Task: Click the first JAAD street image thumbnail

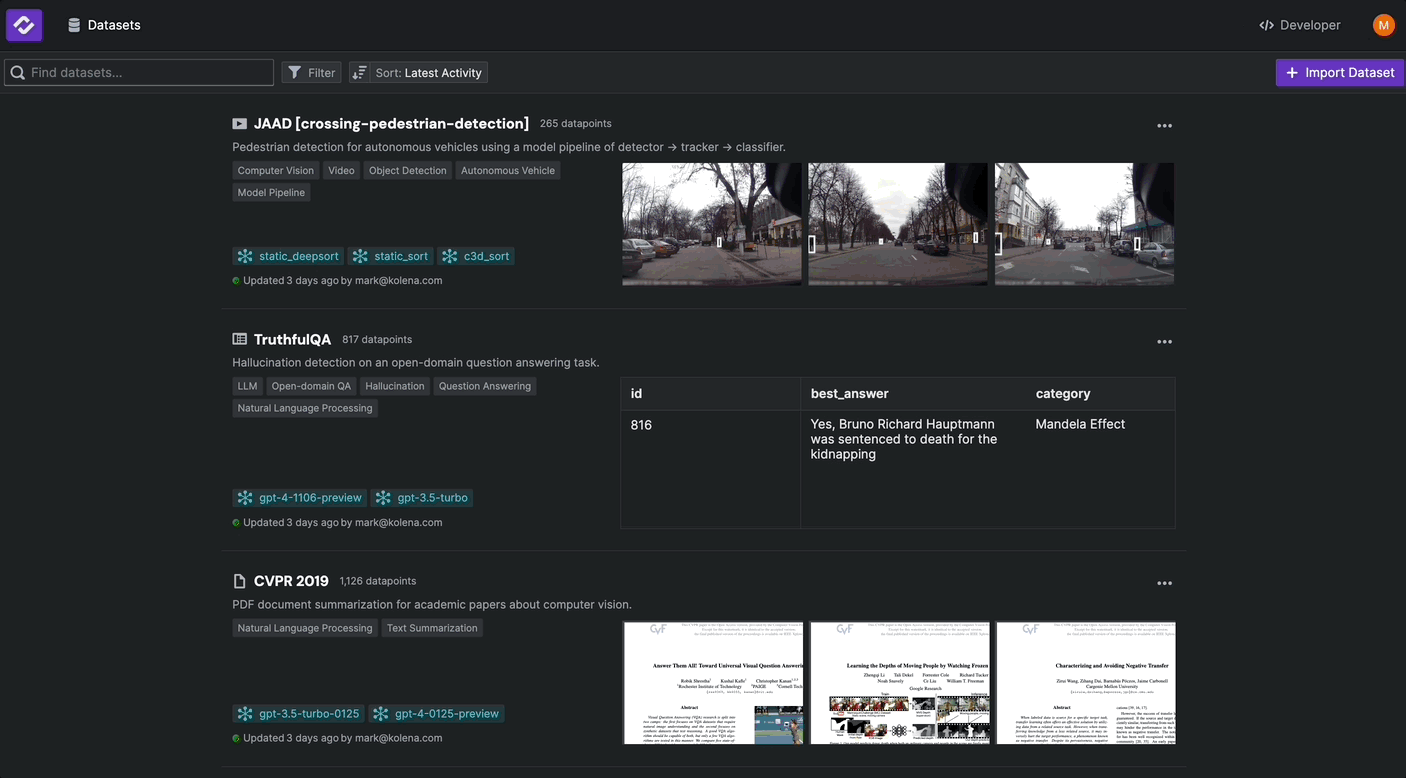Action: point(711,223)
